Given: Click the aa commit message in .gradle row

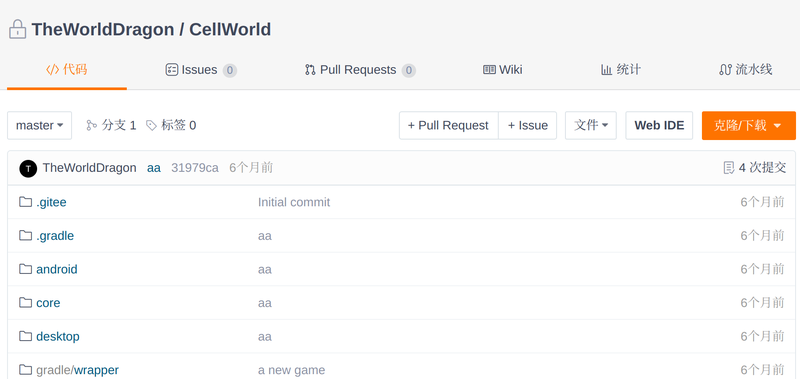Looking at the screenshot, I should pos(265,236).
